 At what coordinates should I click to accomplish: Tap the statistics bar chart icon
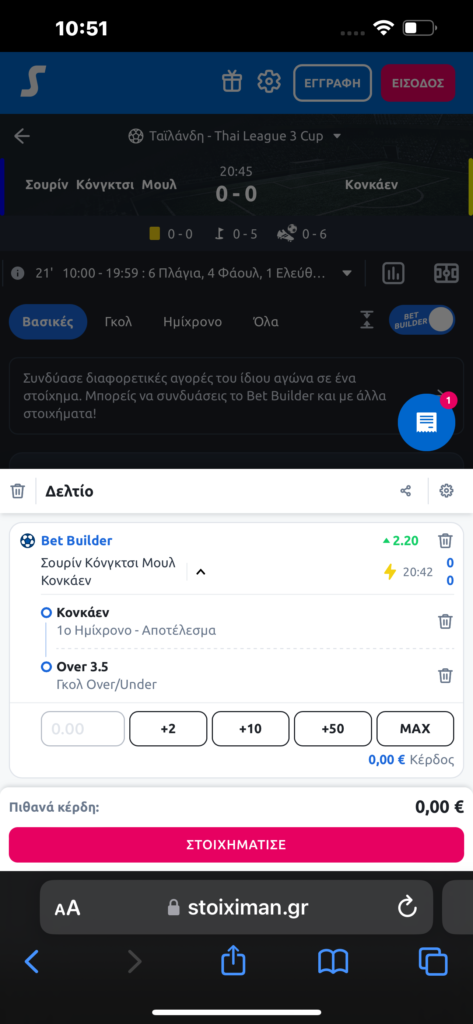tap(393, 273)
